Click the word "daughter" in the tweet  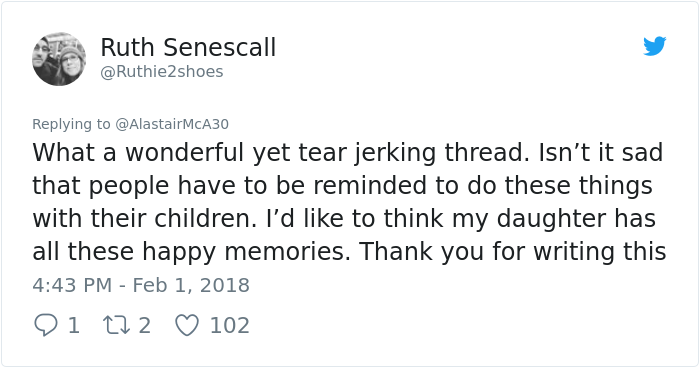click(551, 218)
